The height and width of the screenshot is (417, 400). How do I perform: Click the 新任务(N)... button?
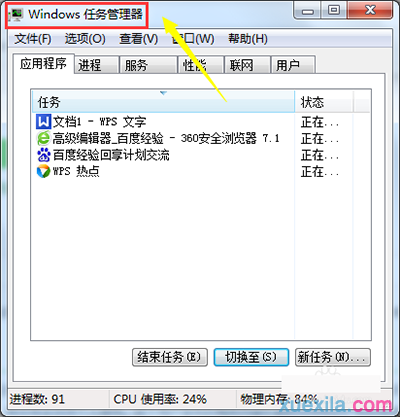point(333,357)
